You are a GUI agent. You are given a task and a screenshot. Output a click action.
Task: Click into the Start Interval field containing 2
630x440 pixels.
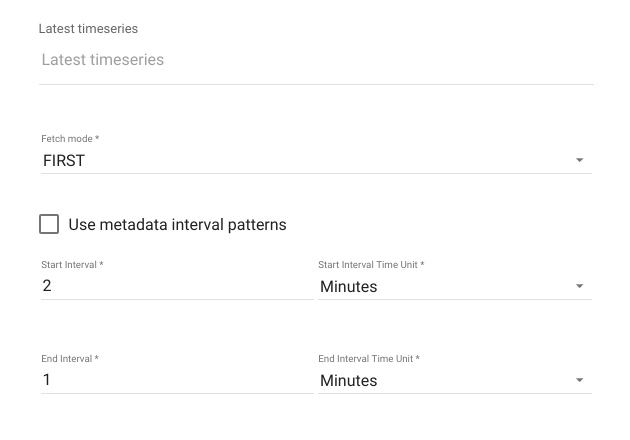coord(177,286)
